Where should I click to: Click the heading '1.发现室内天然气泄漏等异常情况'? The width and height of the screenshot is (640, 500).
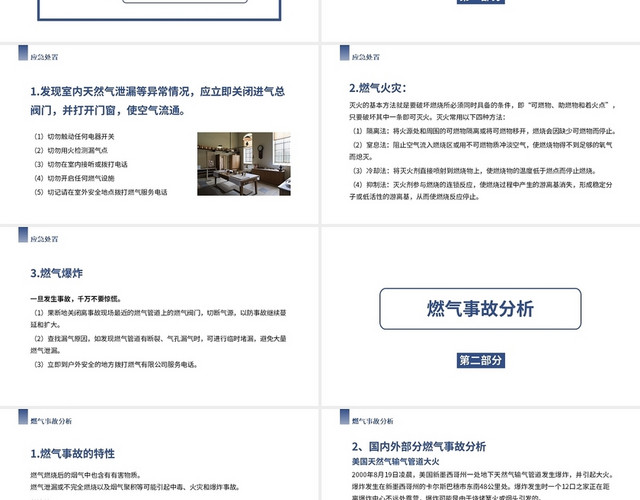158,100
